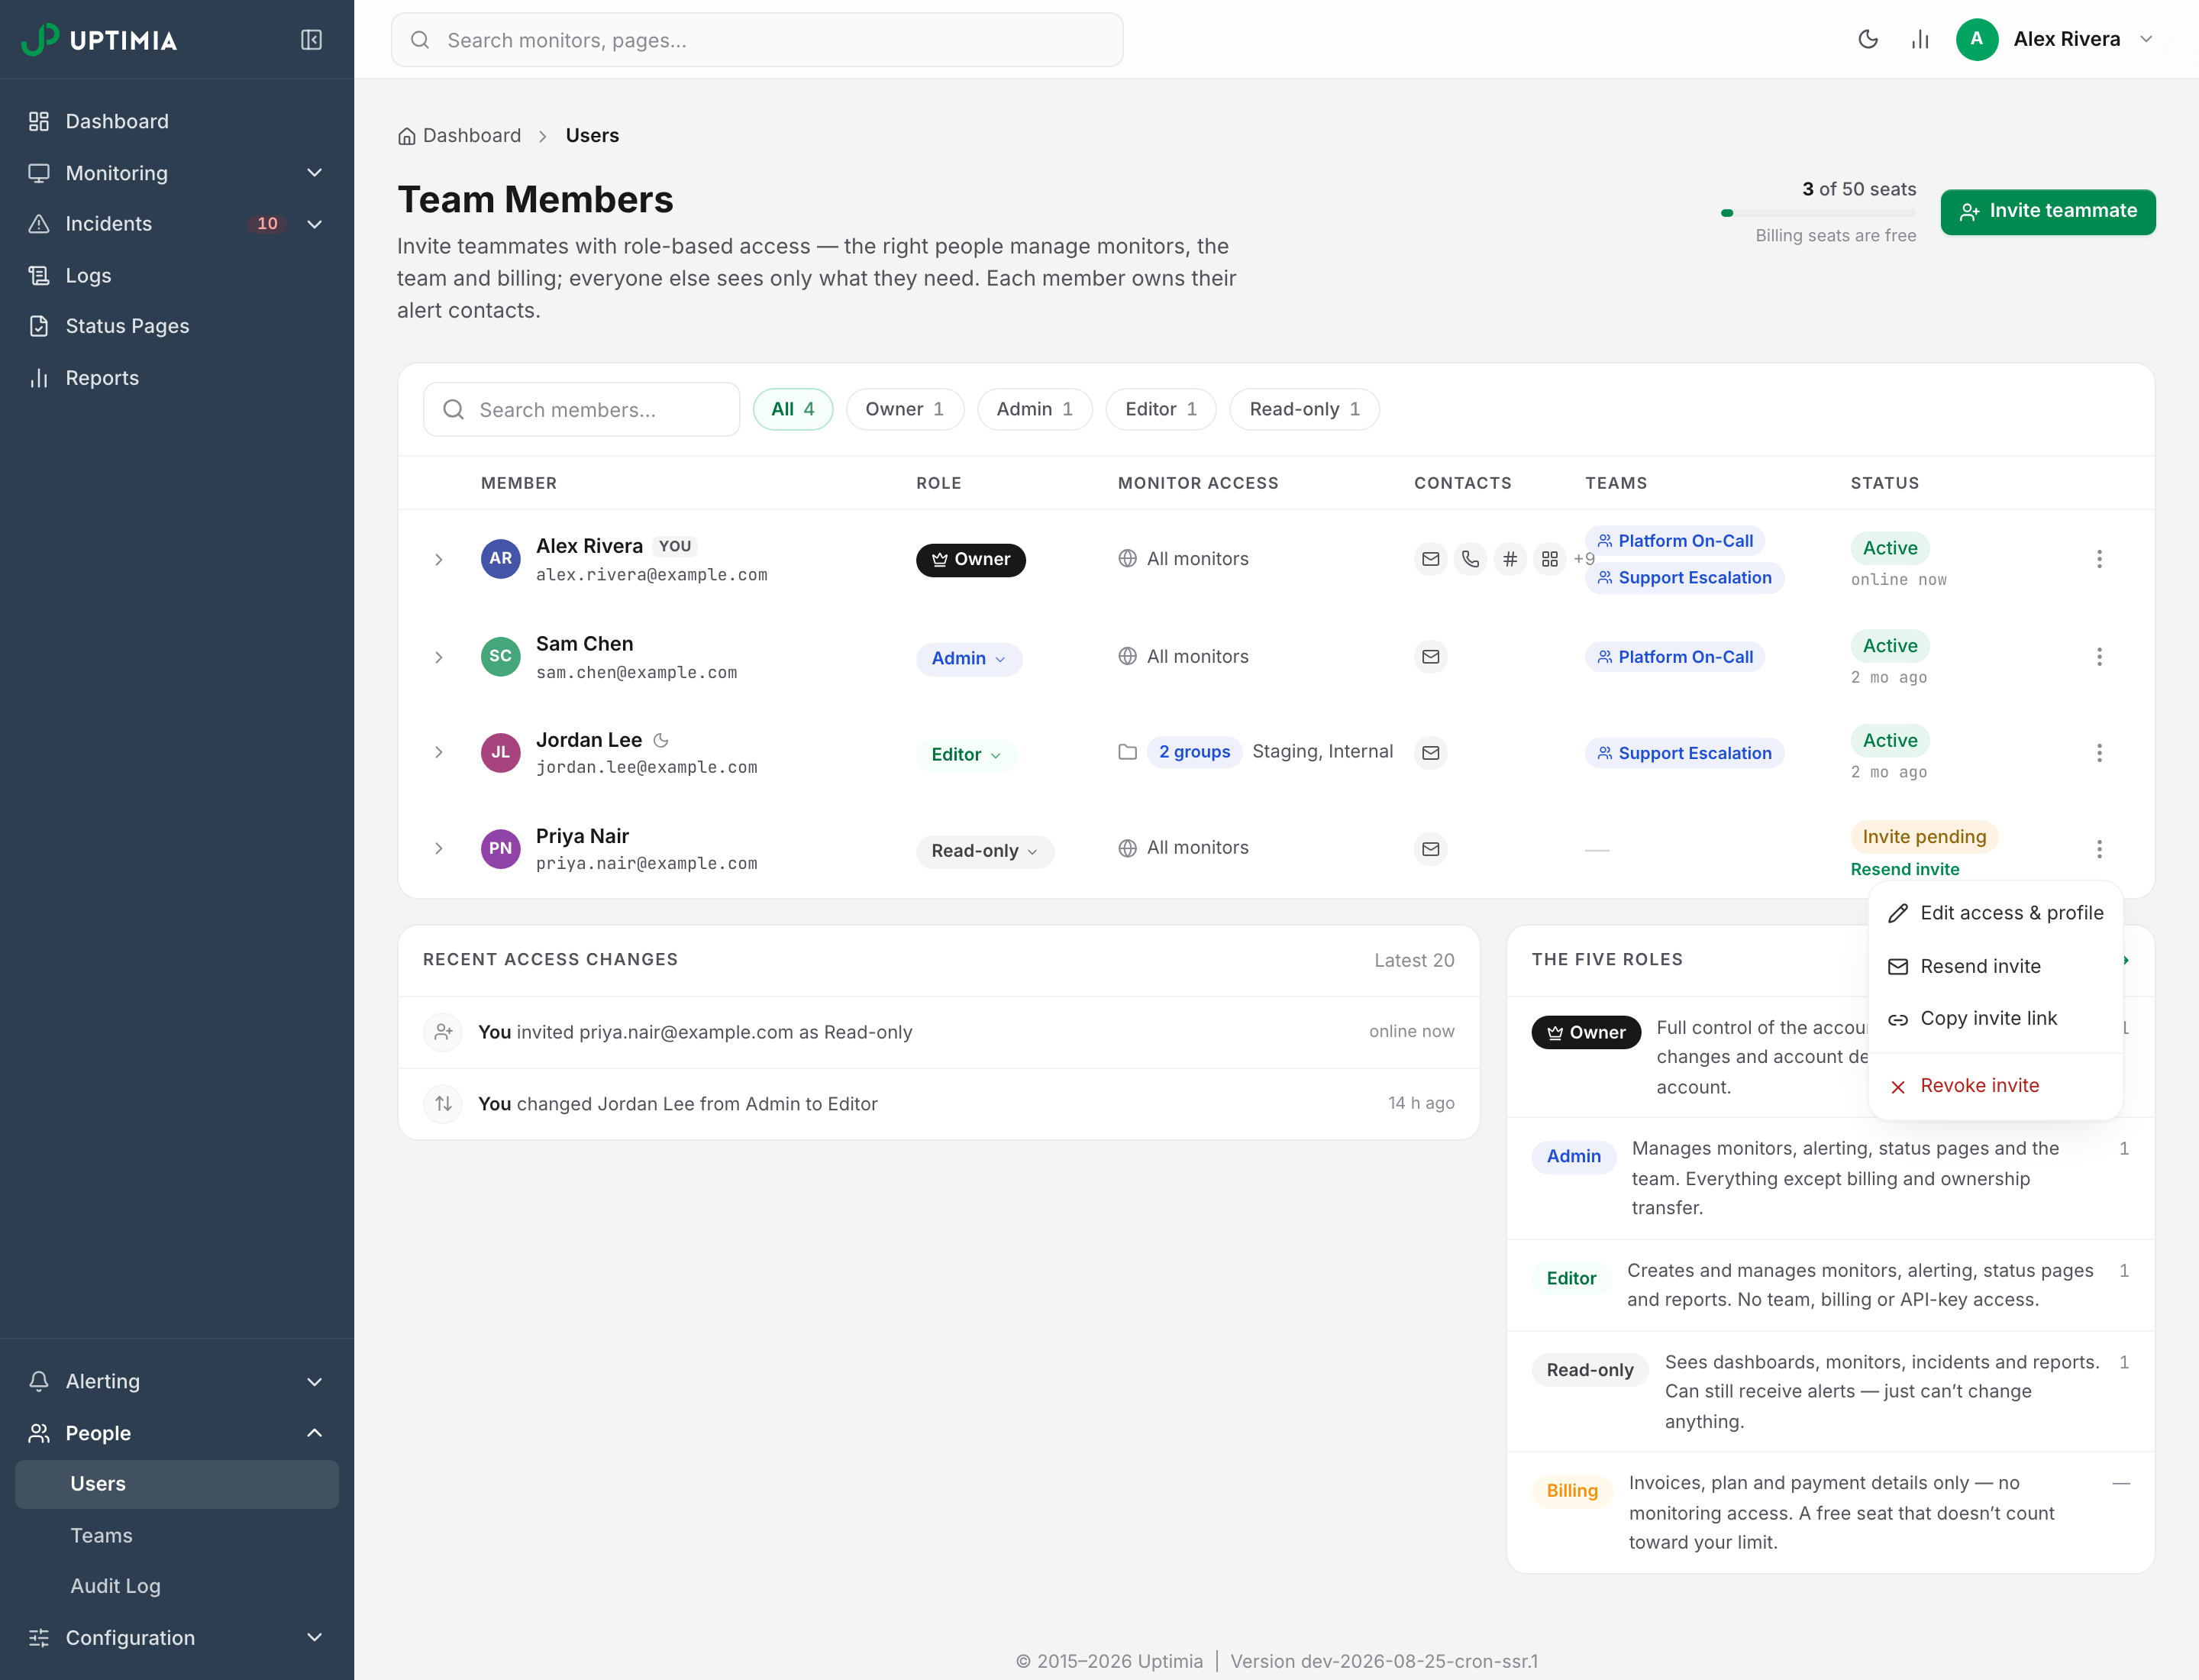Open more actions for Jordan Lee row
This screenshot has height=1680, width=2199.
click(2099, 753)
